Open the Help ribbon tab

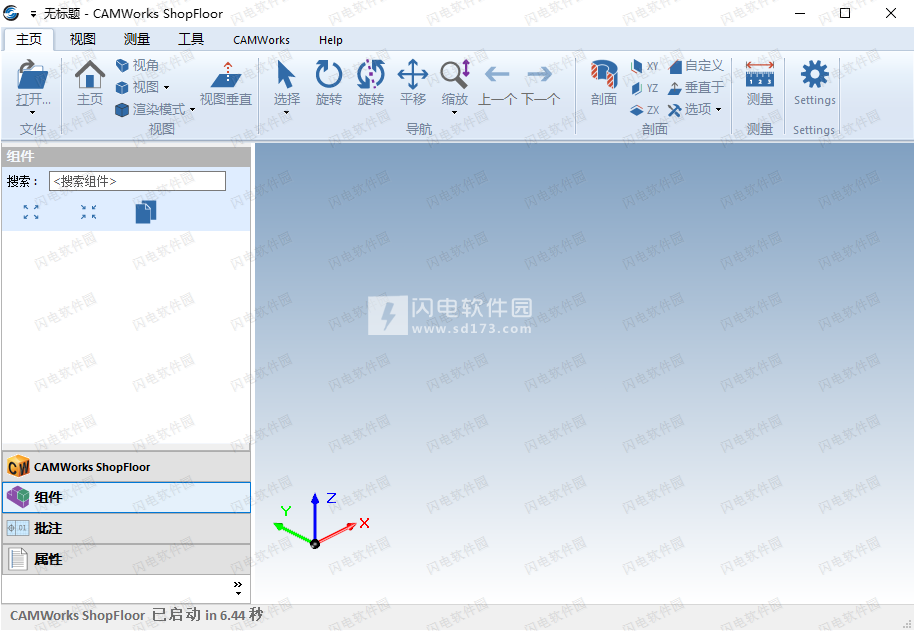click(x=330, y=40)
